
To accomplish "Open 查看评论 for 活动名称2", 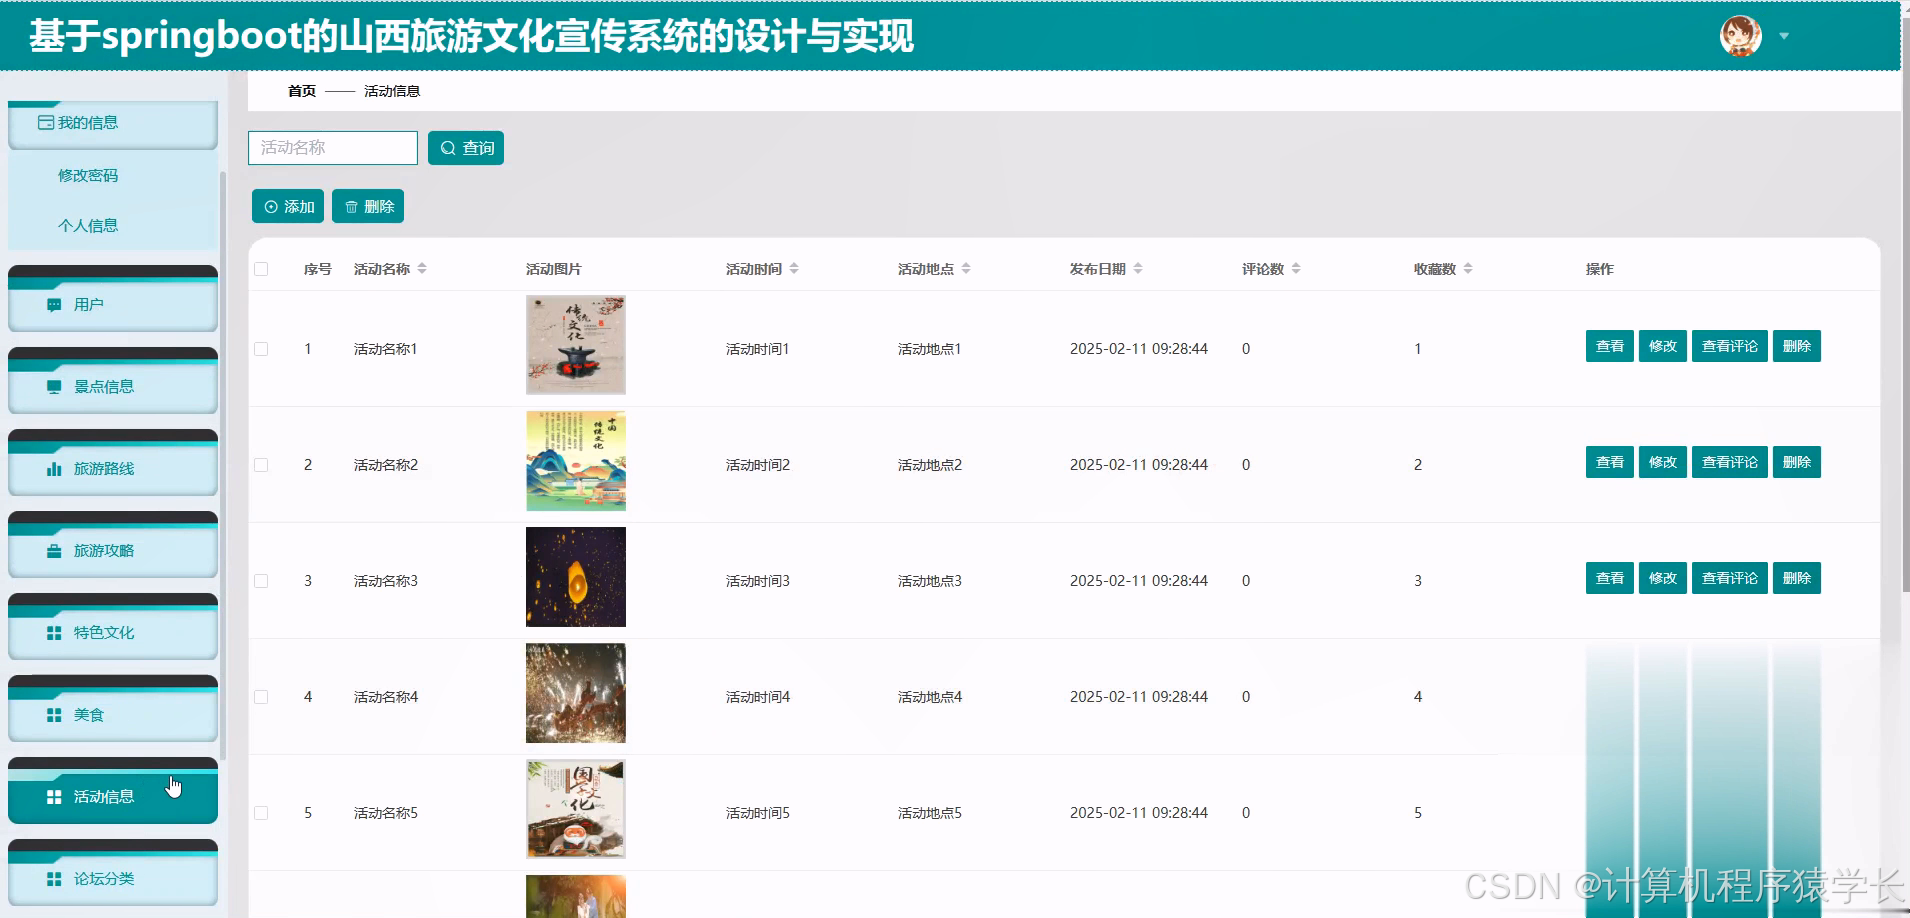I will [1729, 462].
